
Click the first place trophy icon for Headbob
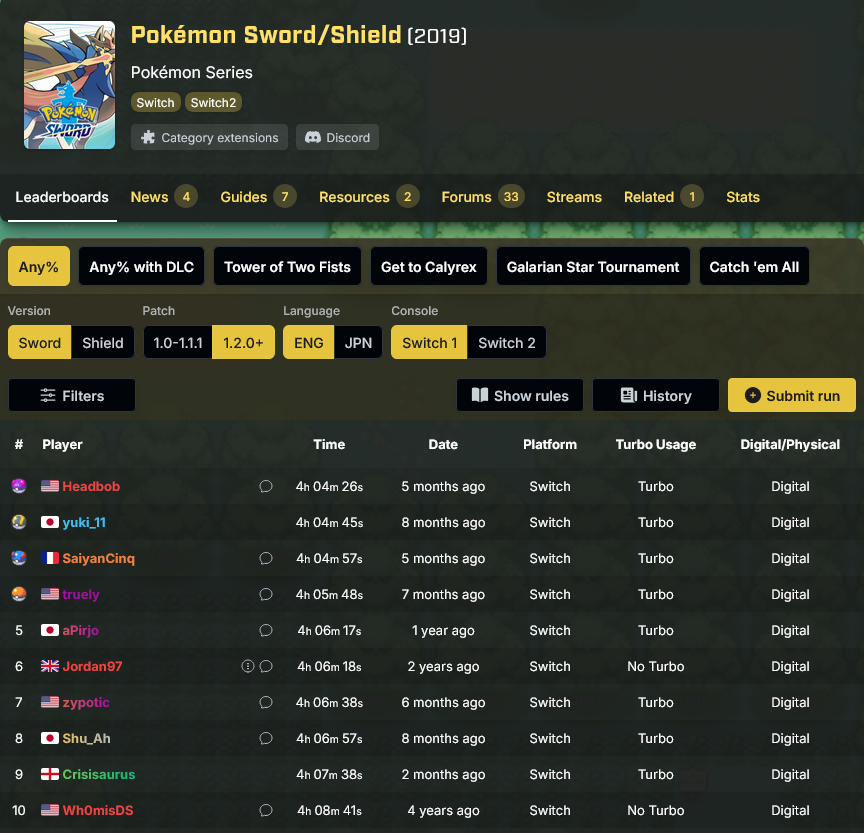[x=19, y=486]
